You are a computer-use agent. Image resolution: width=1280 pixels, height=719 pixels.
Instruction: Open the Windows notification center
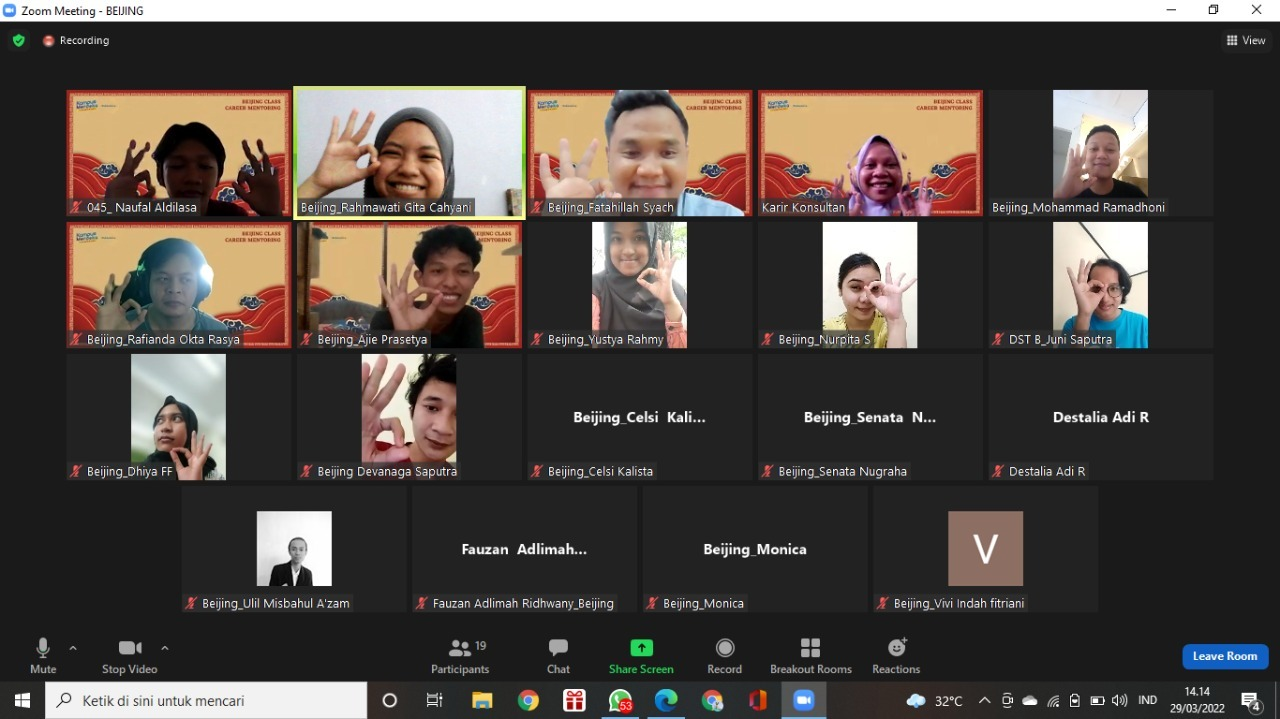(x=1250, y=701)
